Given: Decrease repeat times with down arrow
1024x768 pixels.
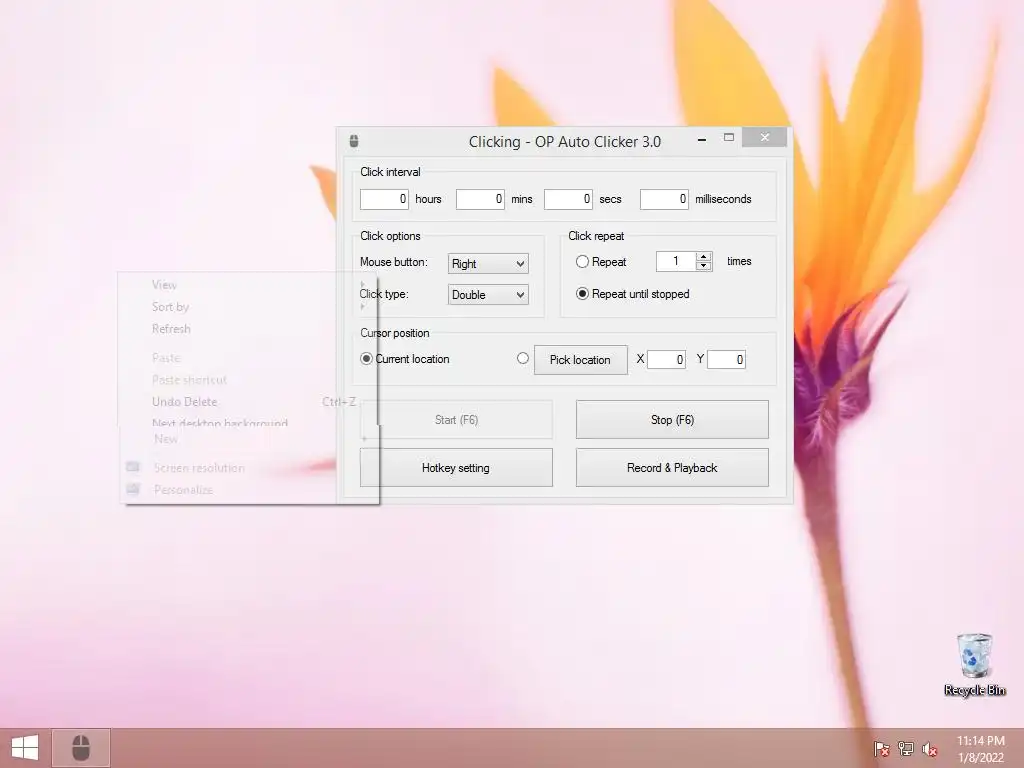Looking at the screenshot, I should [x=703, y=266].
